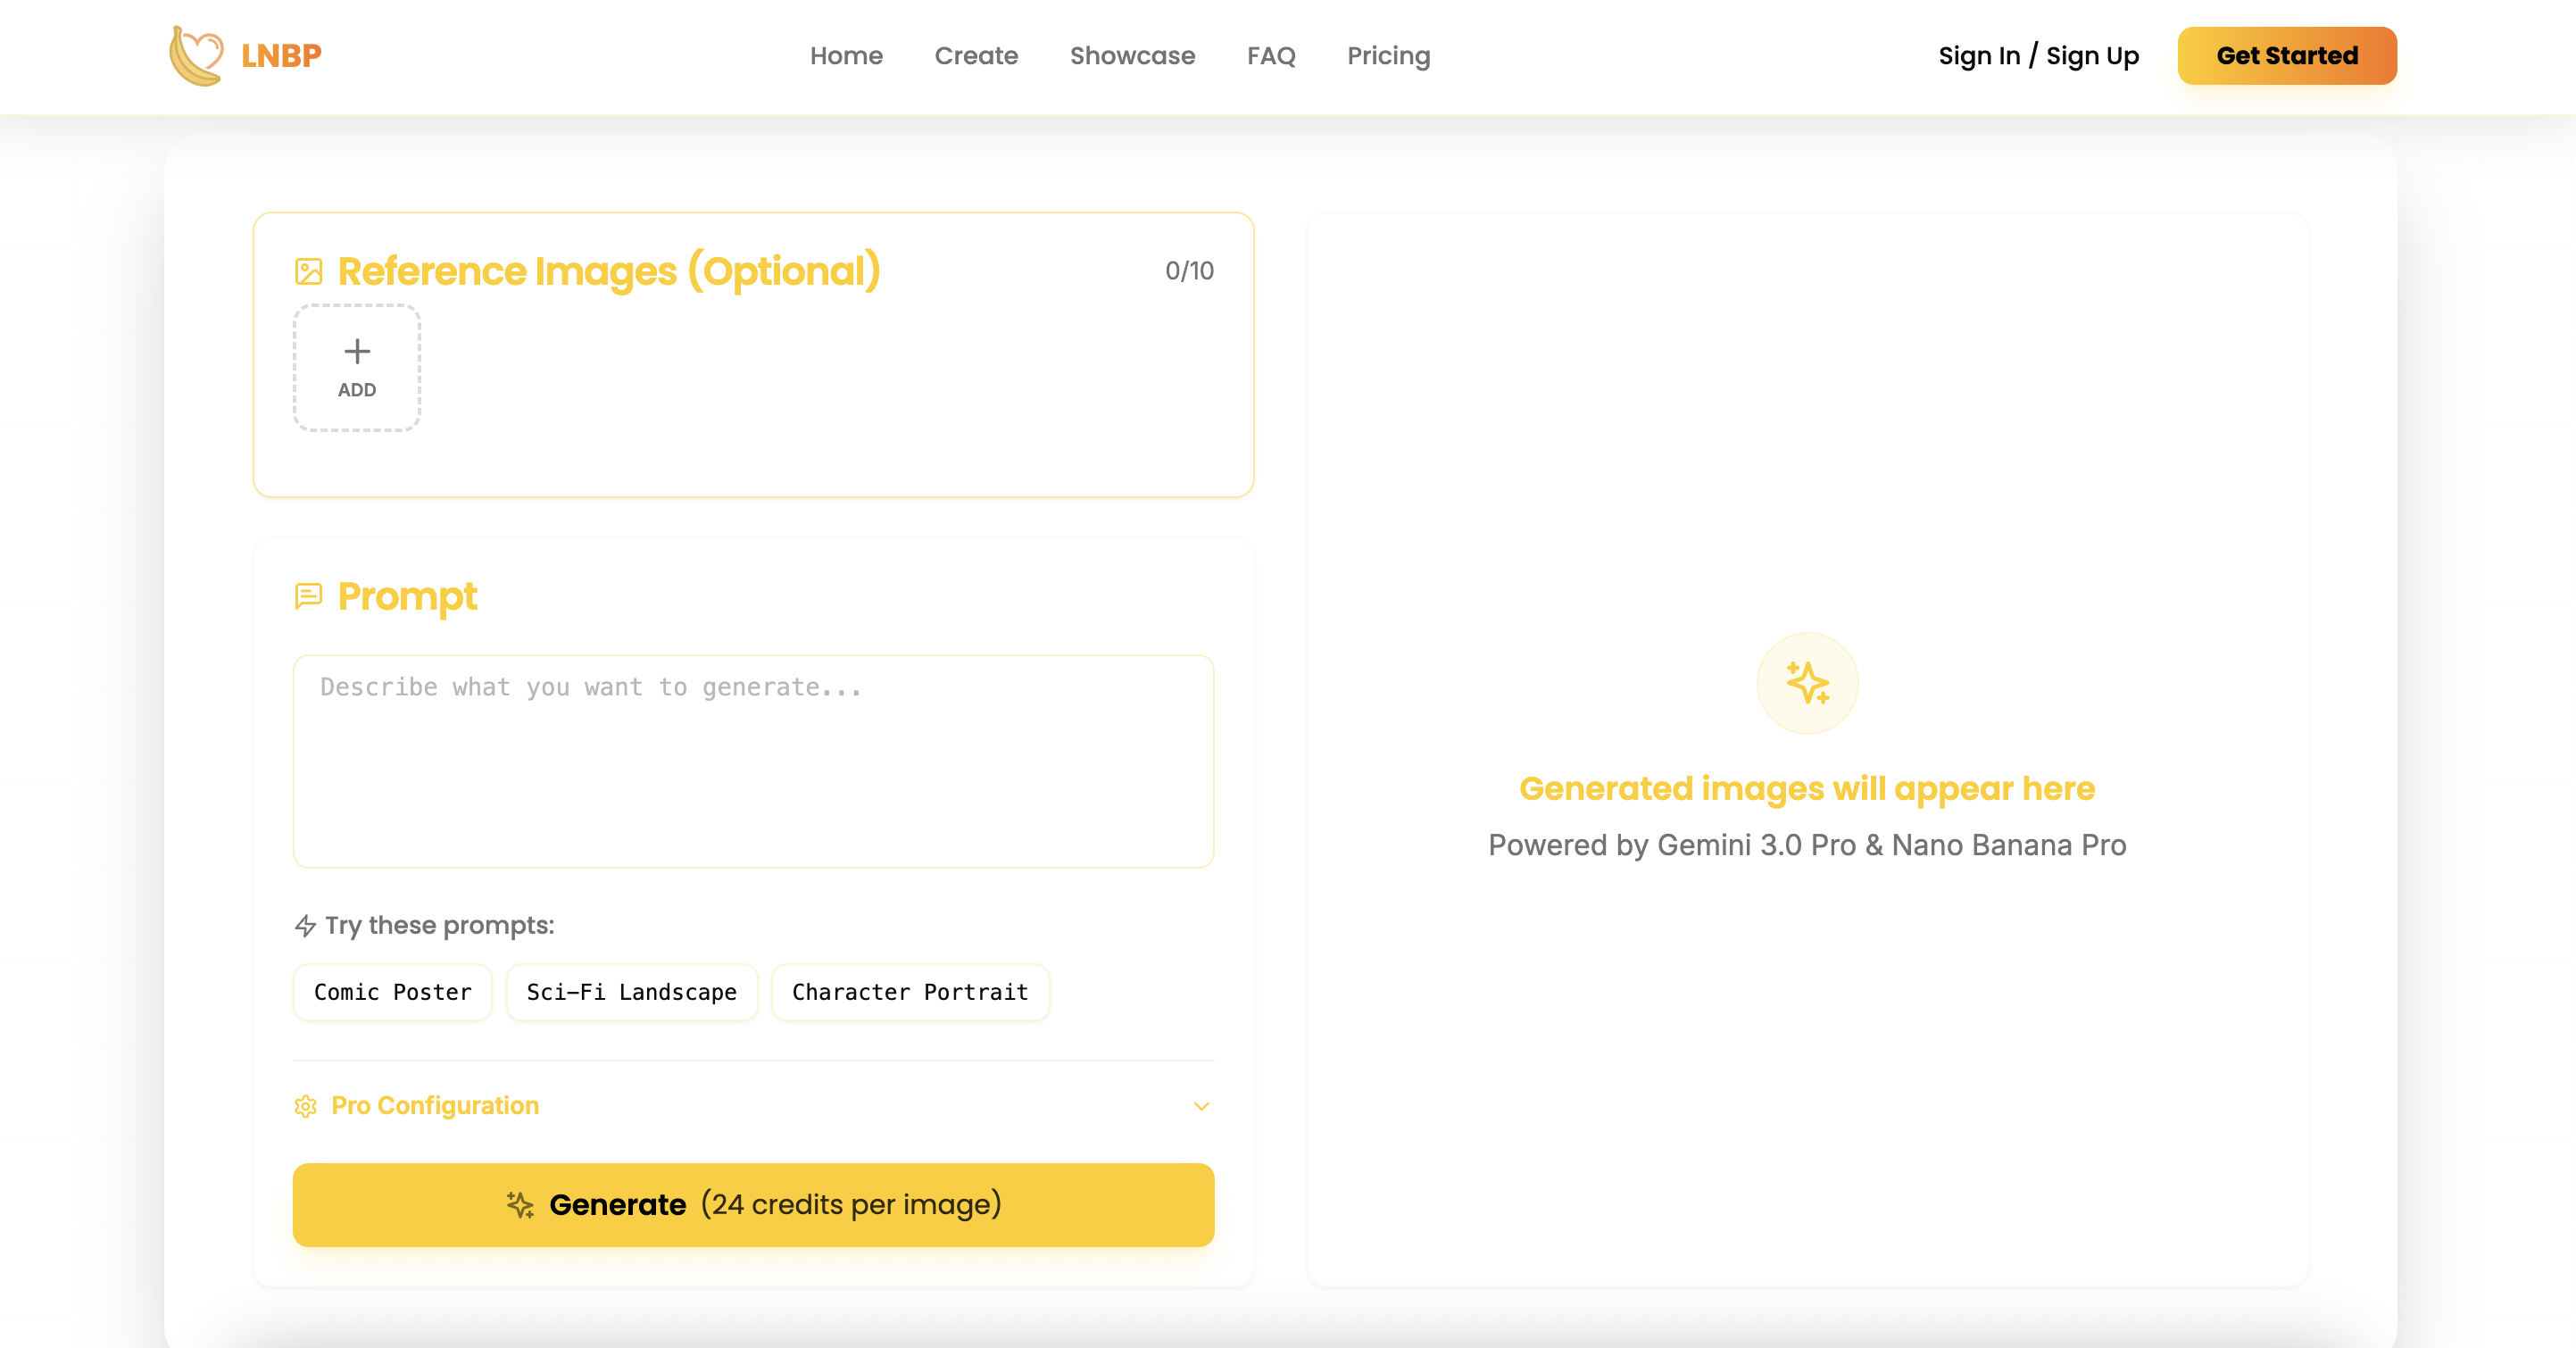The image size is (2576, 1348).
Task: Switch to the Create page
Action: tap(976, 55)
